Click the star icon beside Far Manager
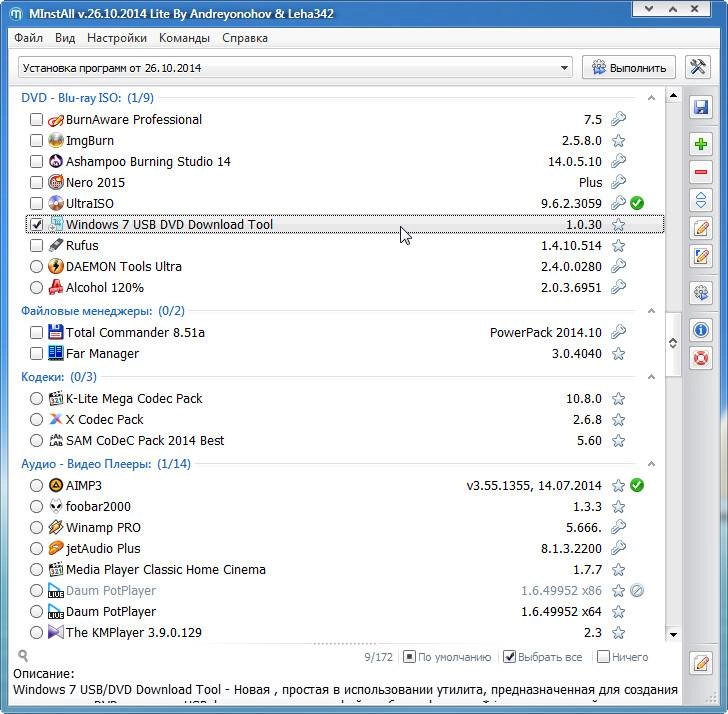 click(618, 354)
